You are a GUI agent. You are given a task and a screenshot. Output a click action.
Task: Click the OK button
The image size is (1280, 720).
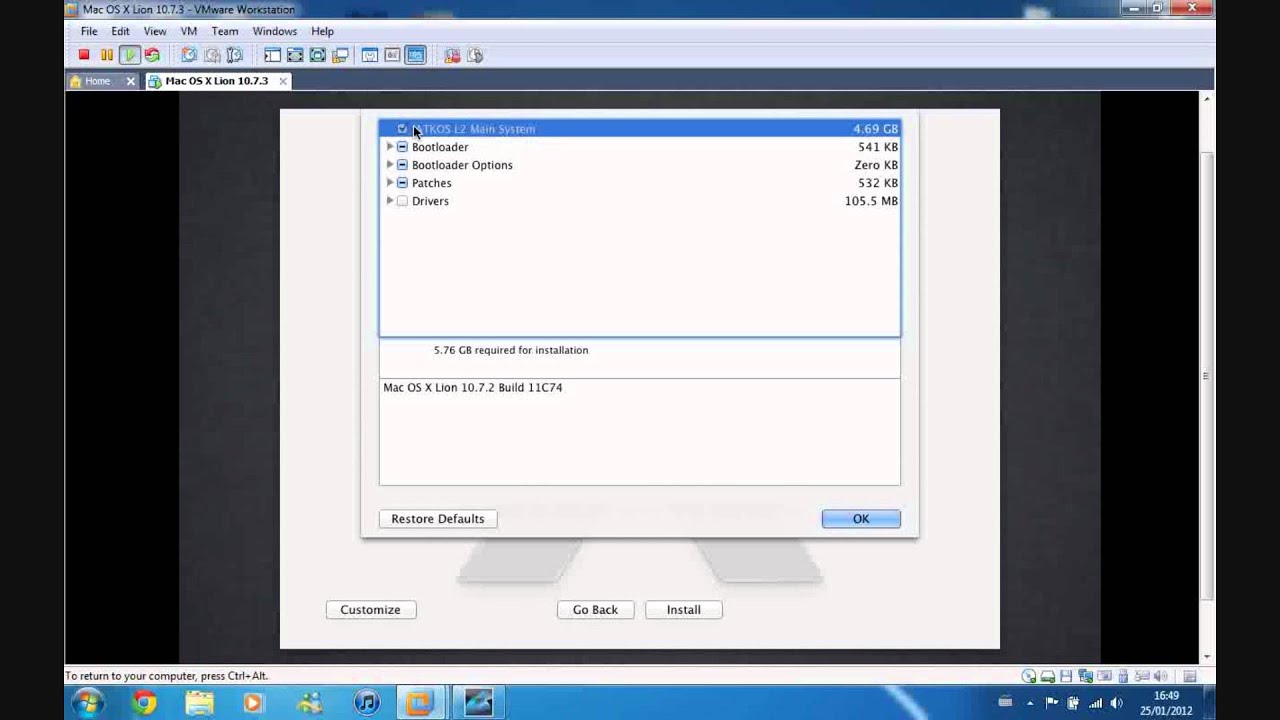pyautogui.click(x=861, y=519)
